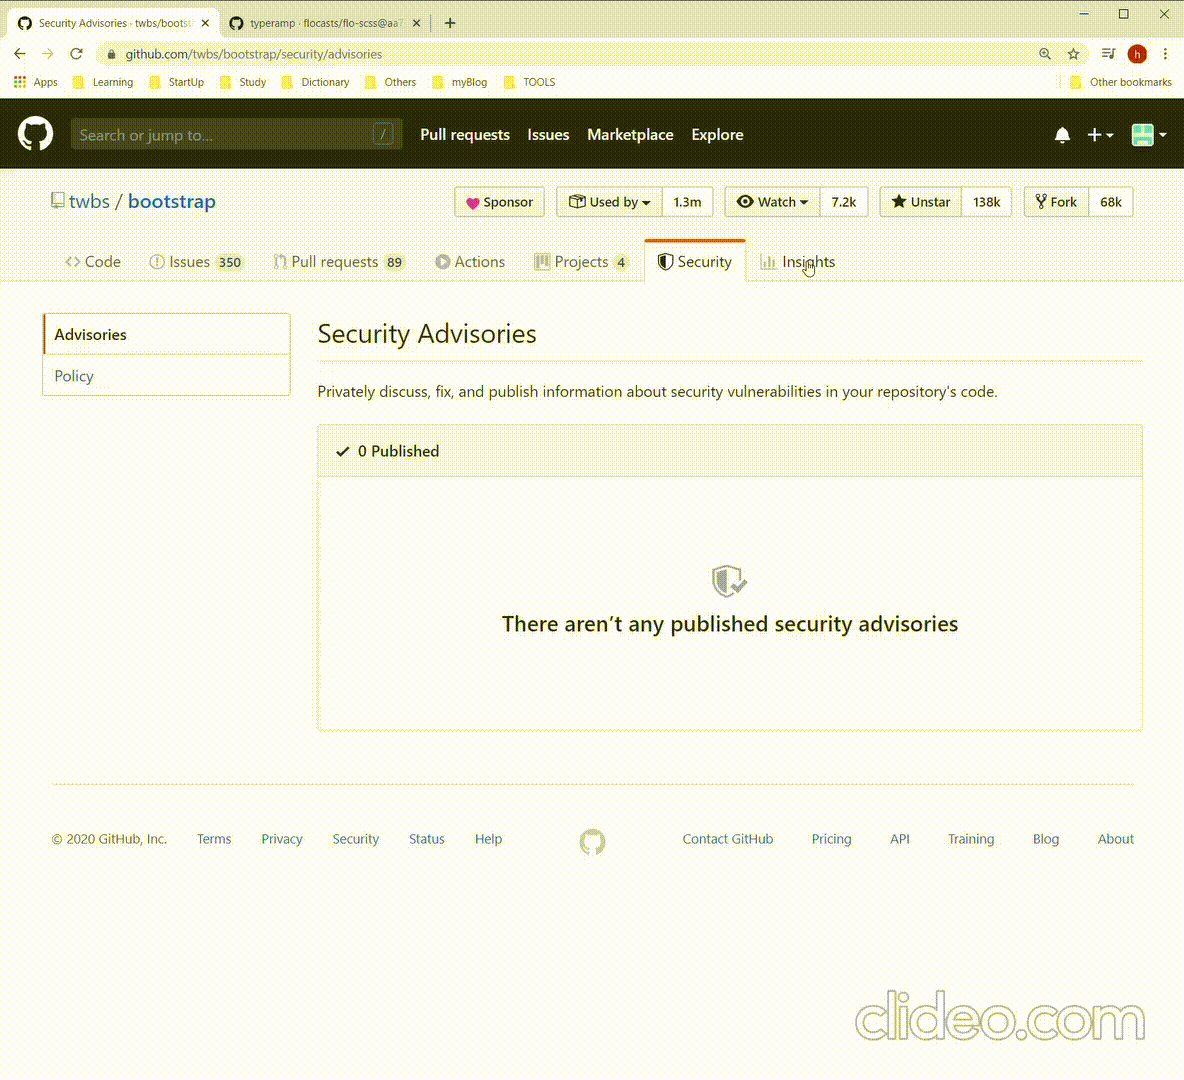The image size is (1184, 1080).
Task: Select Advisories in the sidebar
Action: click(166, 335)
